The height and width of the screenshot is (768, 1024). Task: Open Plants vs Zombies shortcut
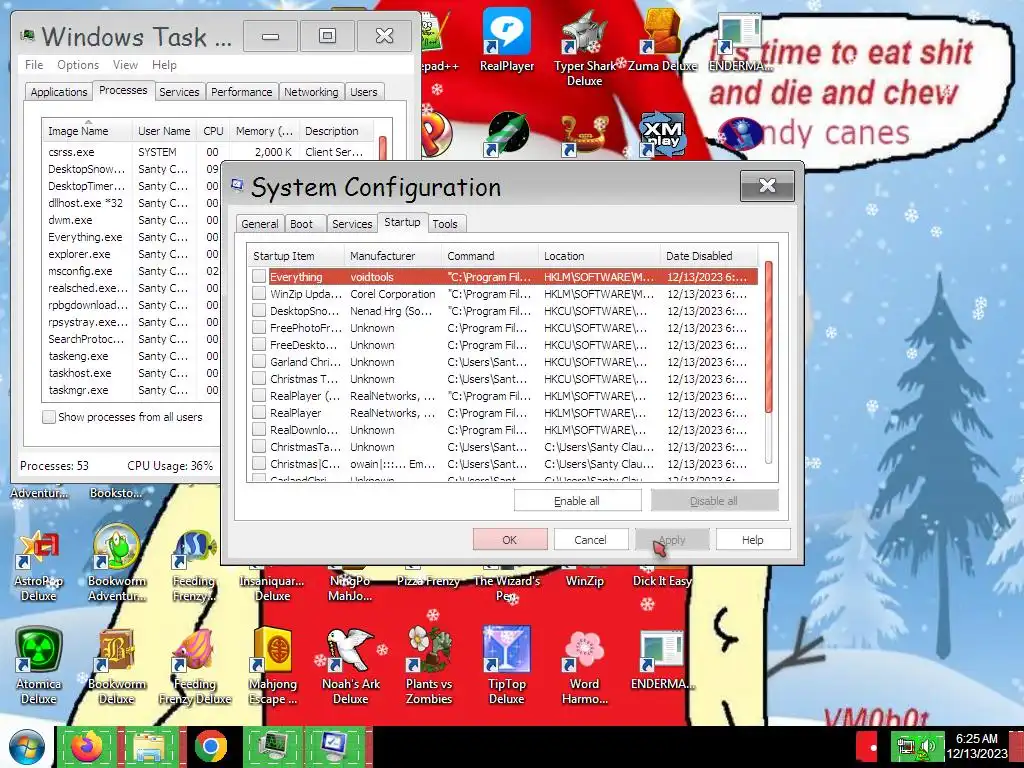coord(428,666)
